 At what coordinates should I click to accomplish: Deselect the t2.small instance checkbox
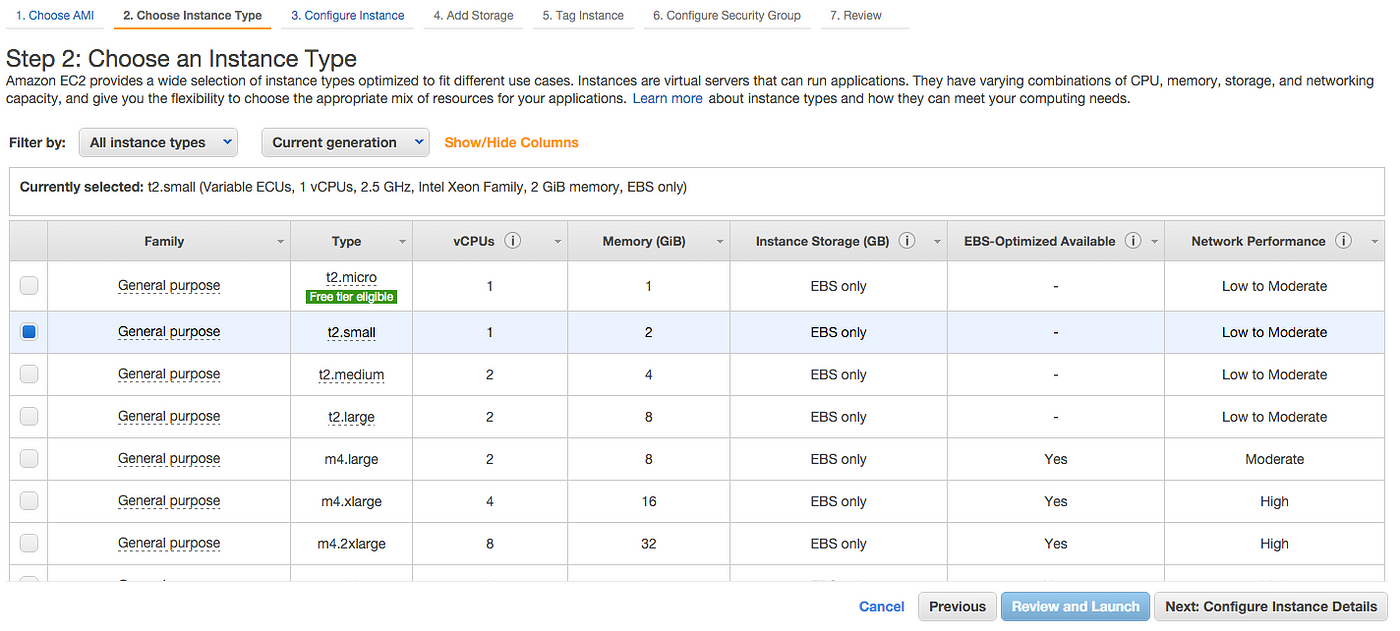click(29, 332)
